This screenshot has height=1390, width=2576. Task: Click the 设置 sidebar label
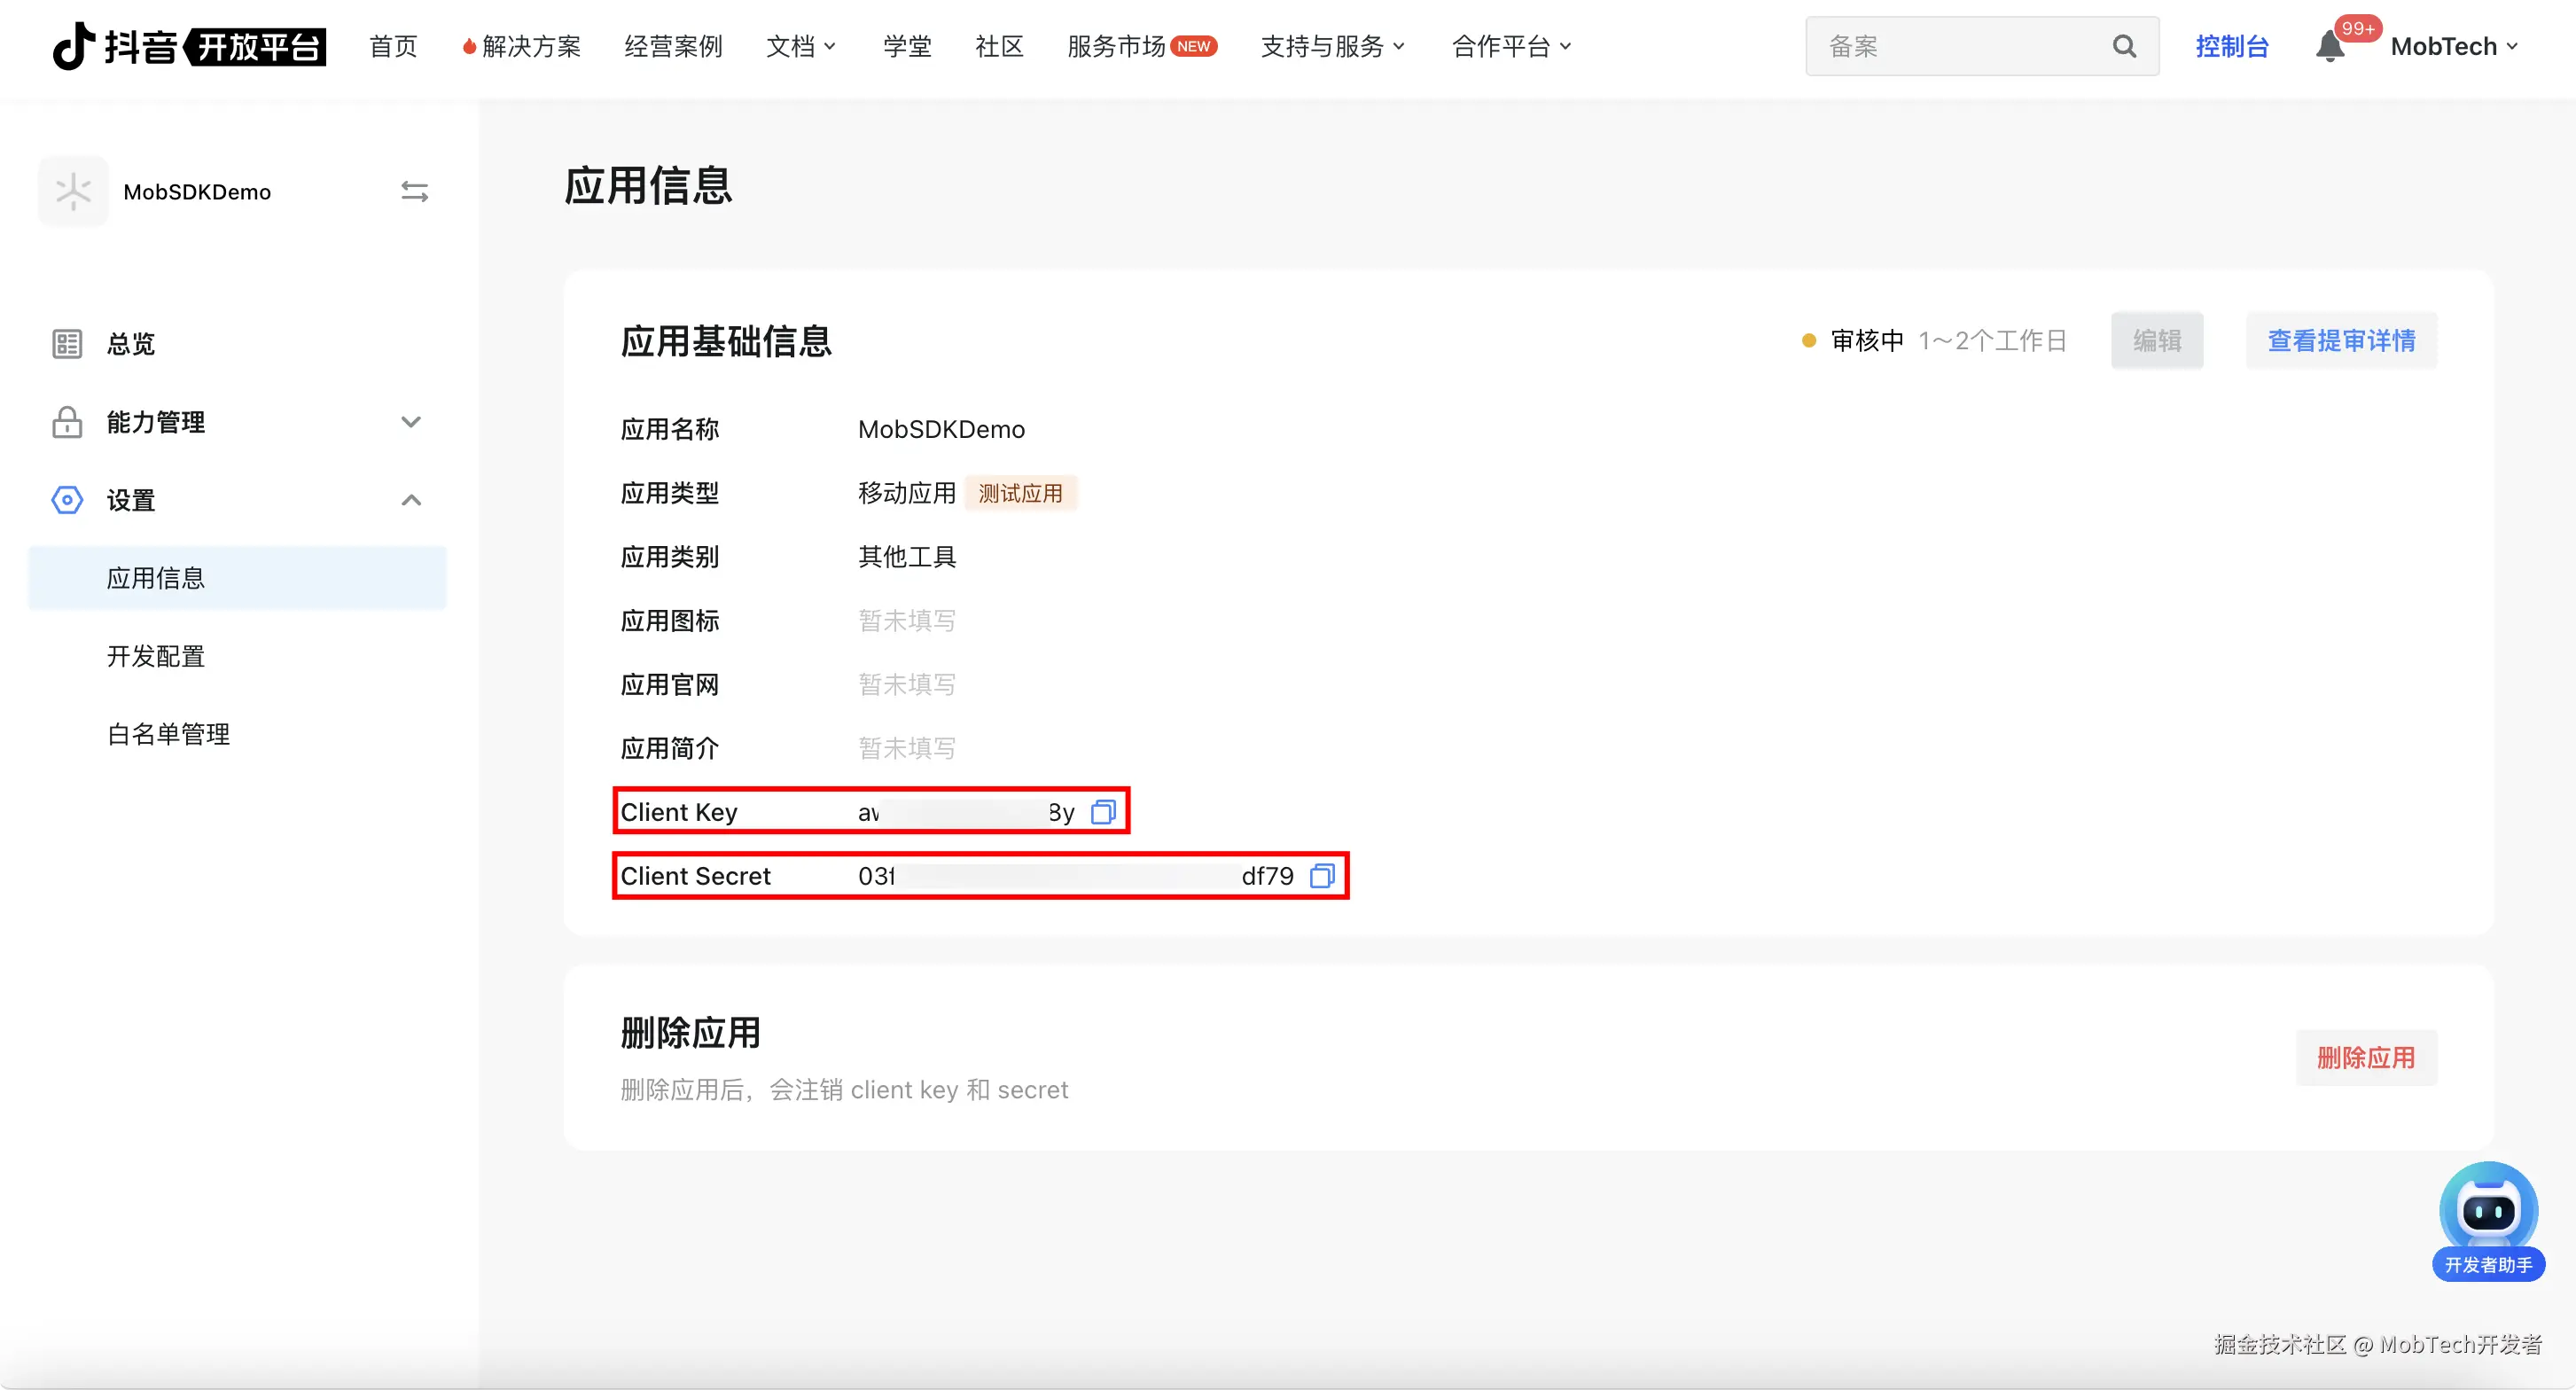[x=131, y=500]
